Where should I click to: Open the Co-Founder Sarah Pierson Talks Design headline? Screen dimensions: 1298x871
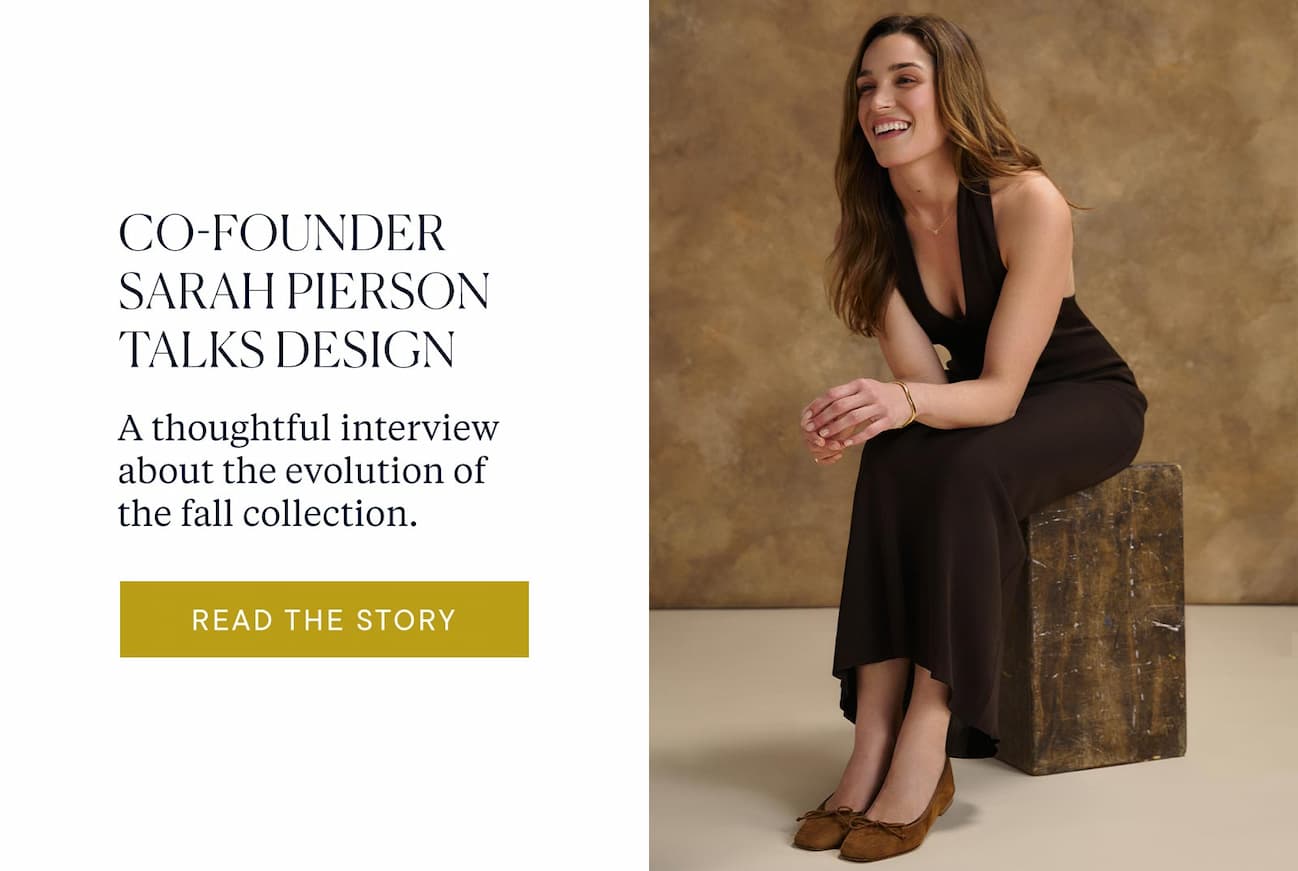tap(304, 291)
